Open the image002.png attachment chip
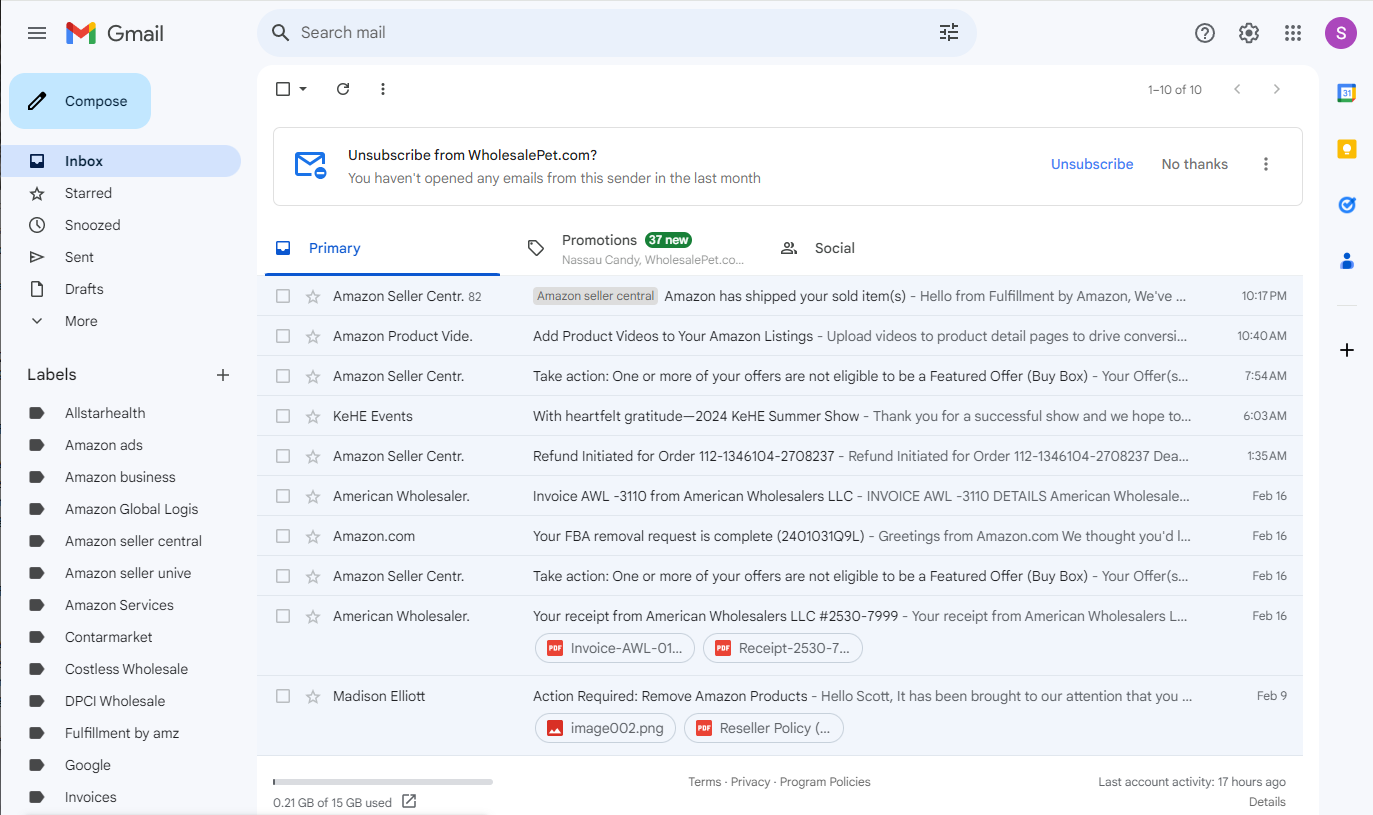This screenshot has height=815, width=1373. coord(606,728)
